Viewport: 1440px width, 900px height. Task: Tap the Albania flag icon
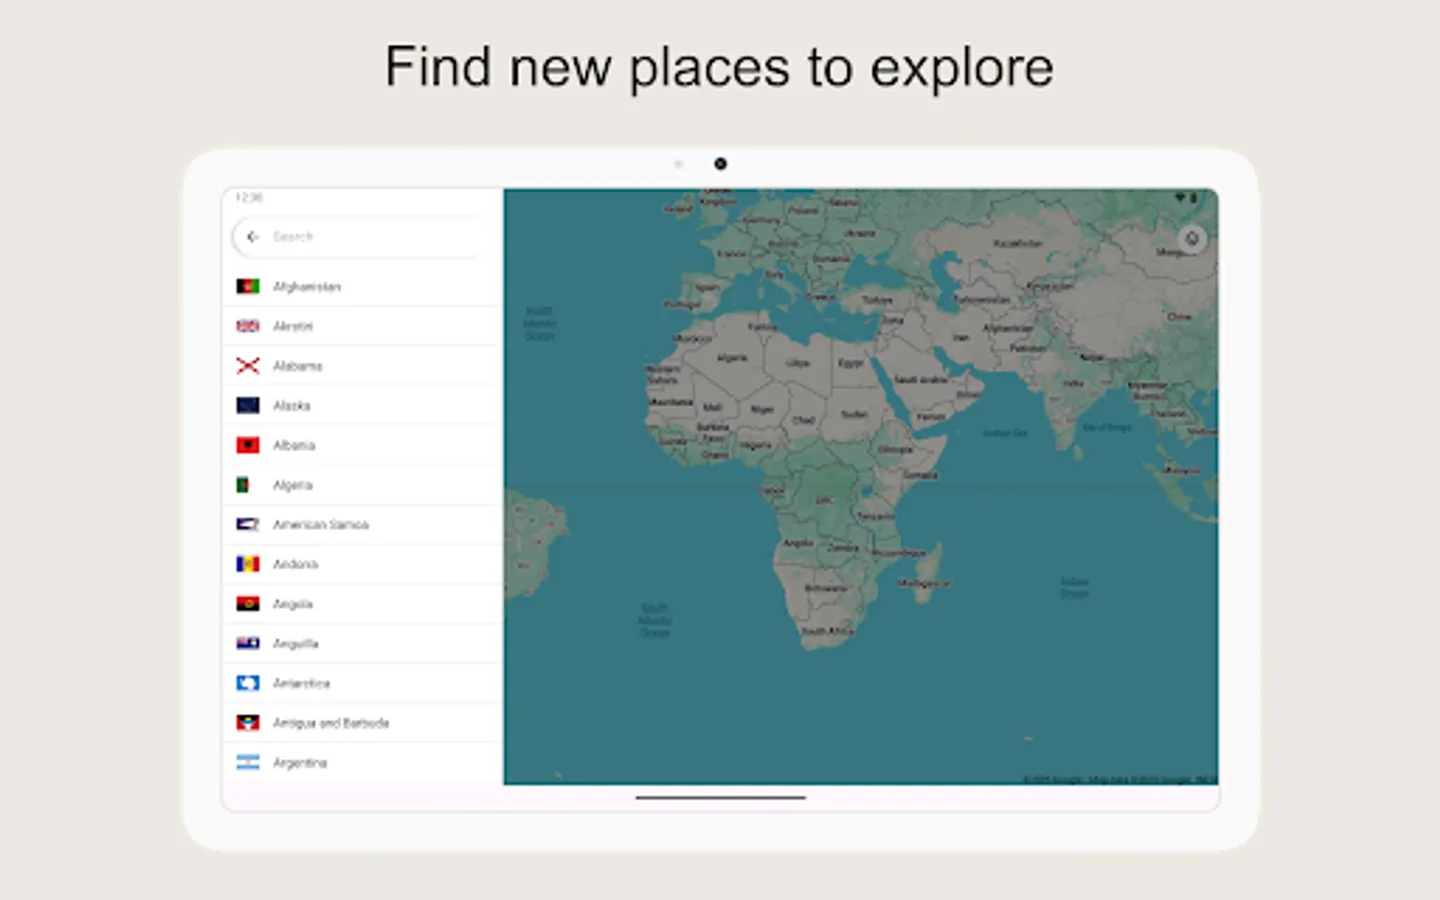[247, 445]
